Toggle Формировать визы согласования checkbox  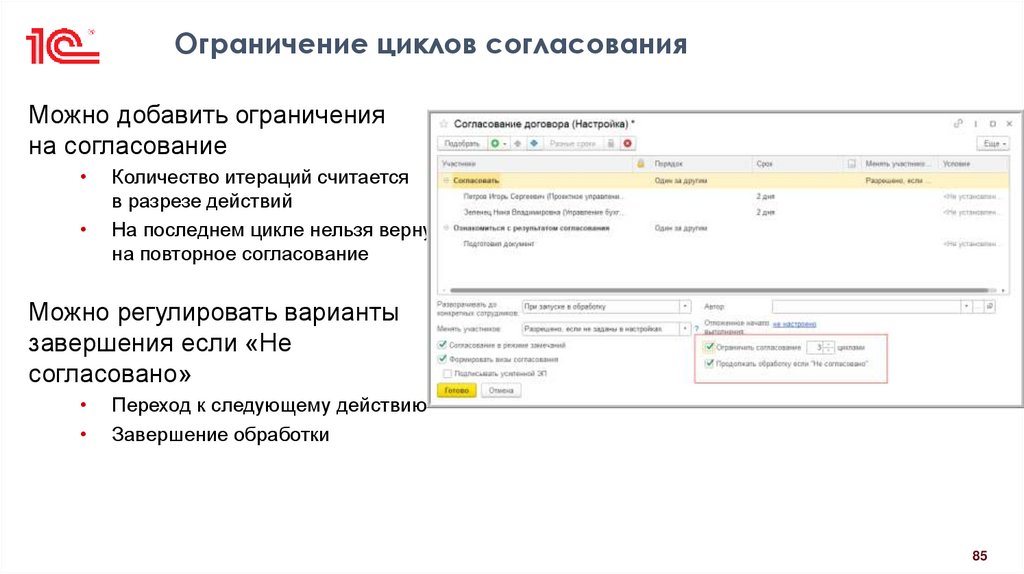442,359
